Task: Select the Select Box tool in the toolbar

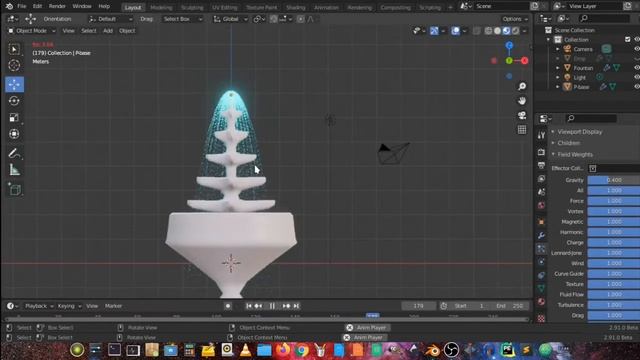Action: (14, 49)
